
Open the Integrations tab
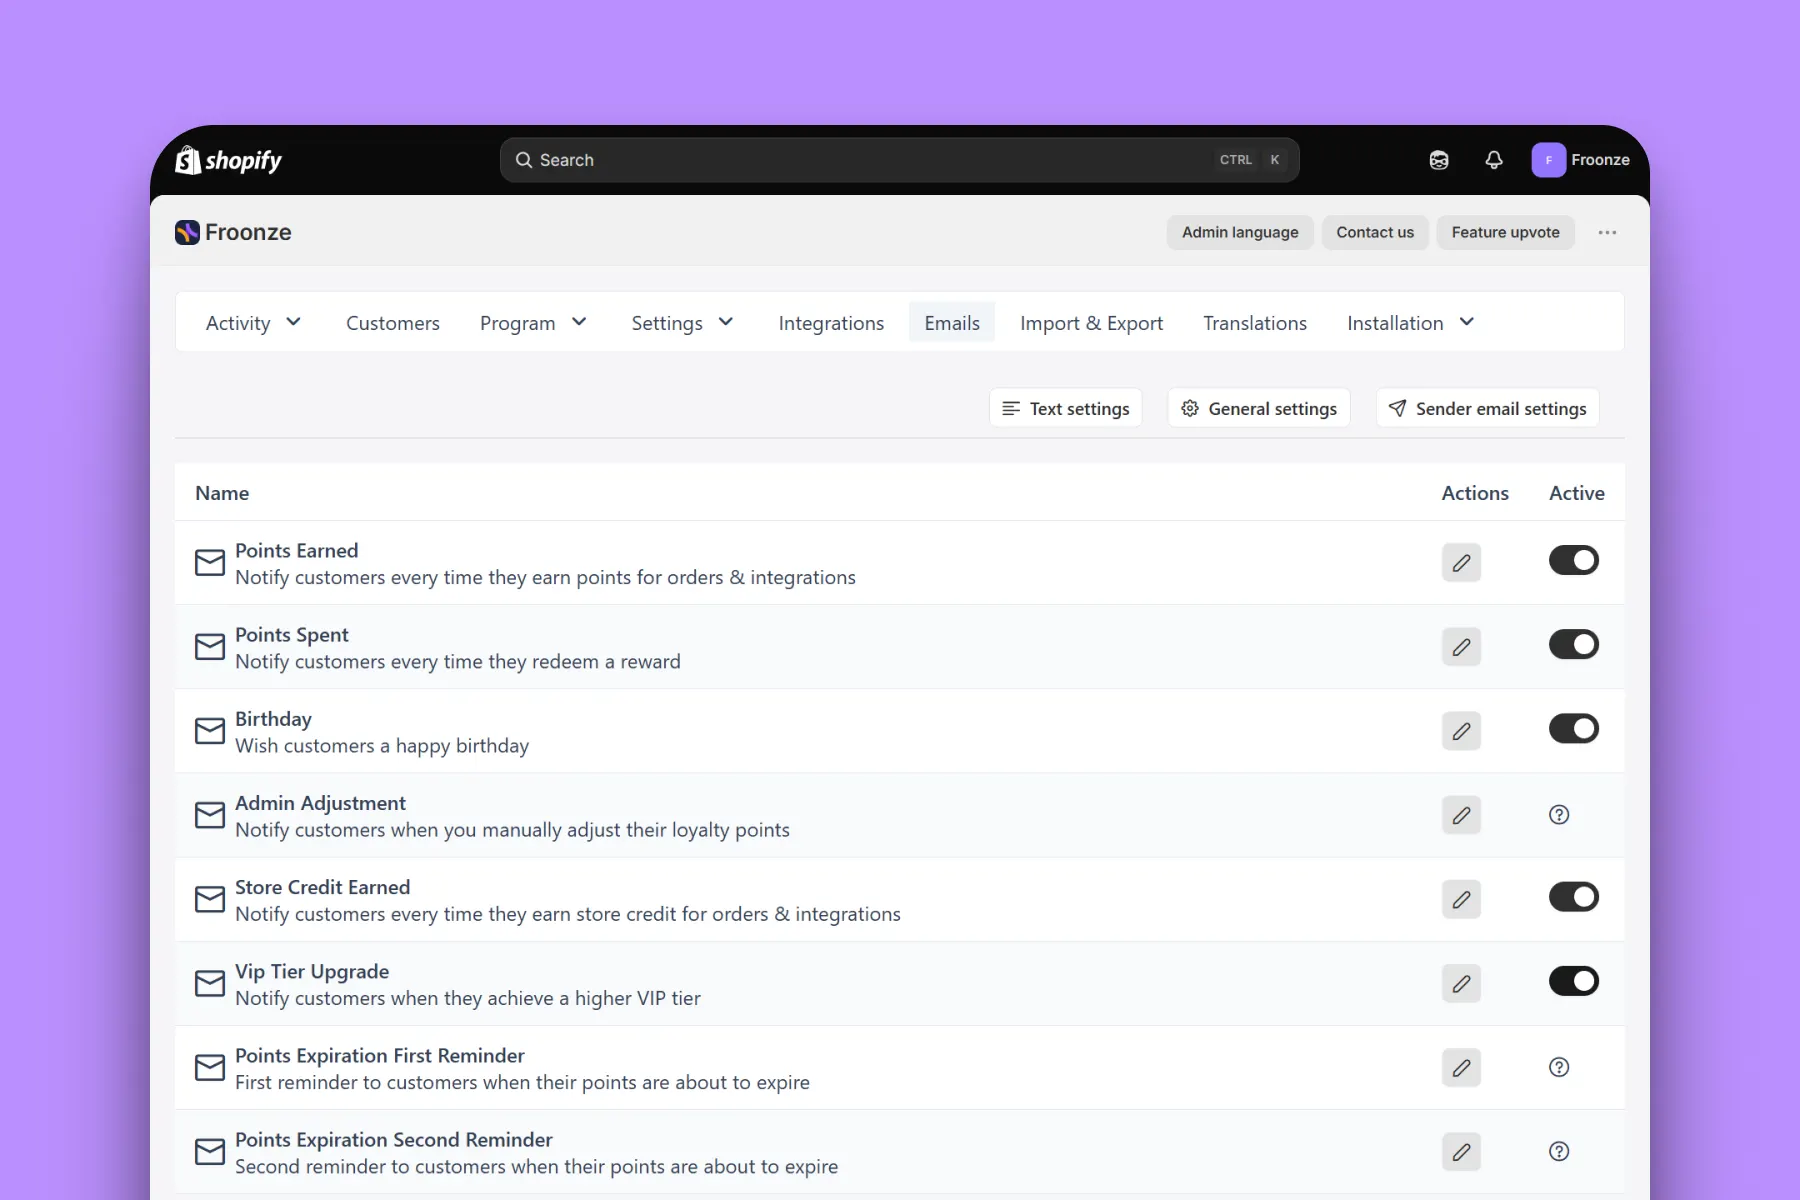(x=831, y=322)
